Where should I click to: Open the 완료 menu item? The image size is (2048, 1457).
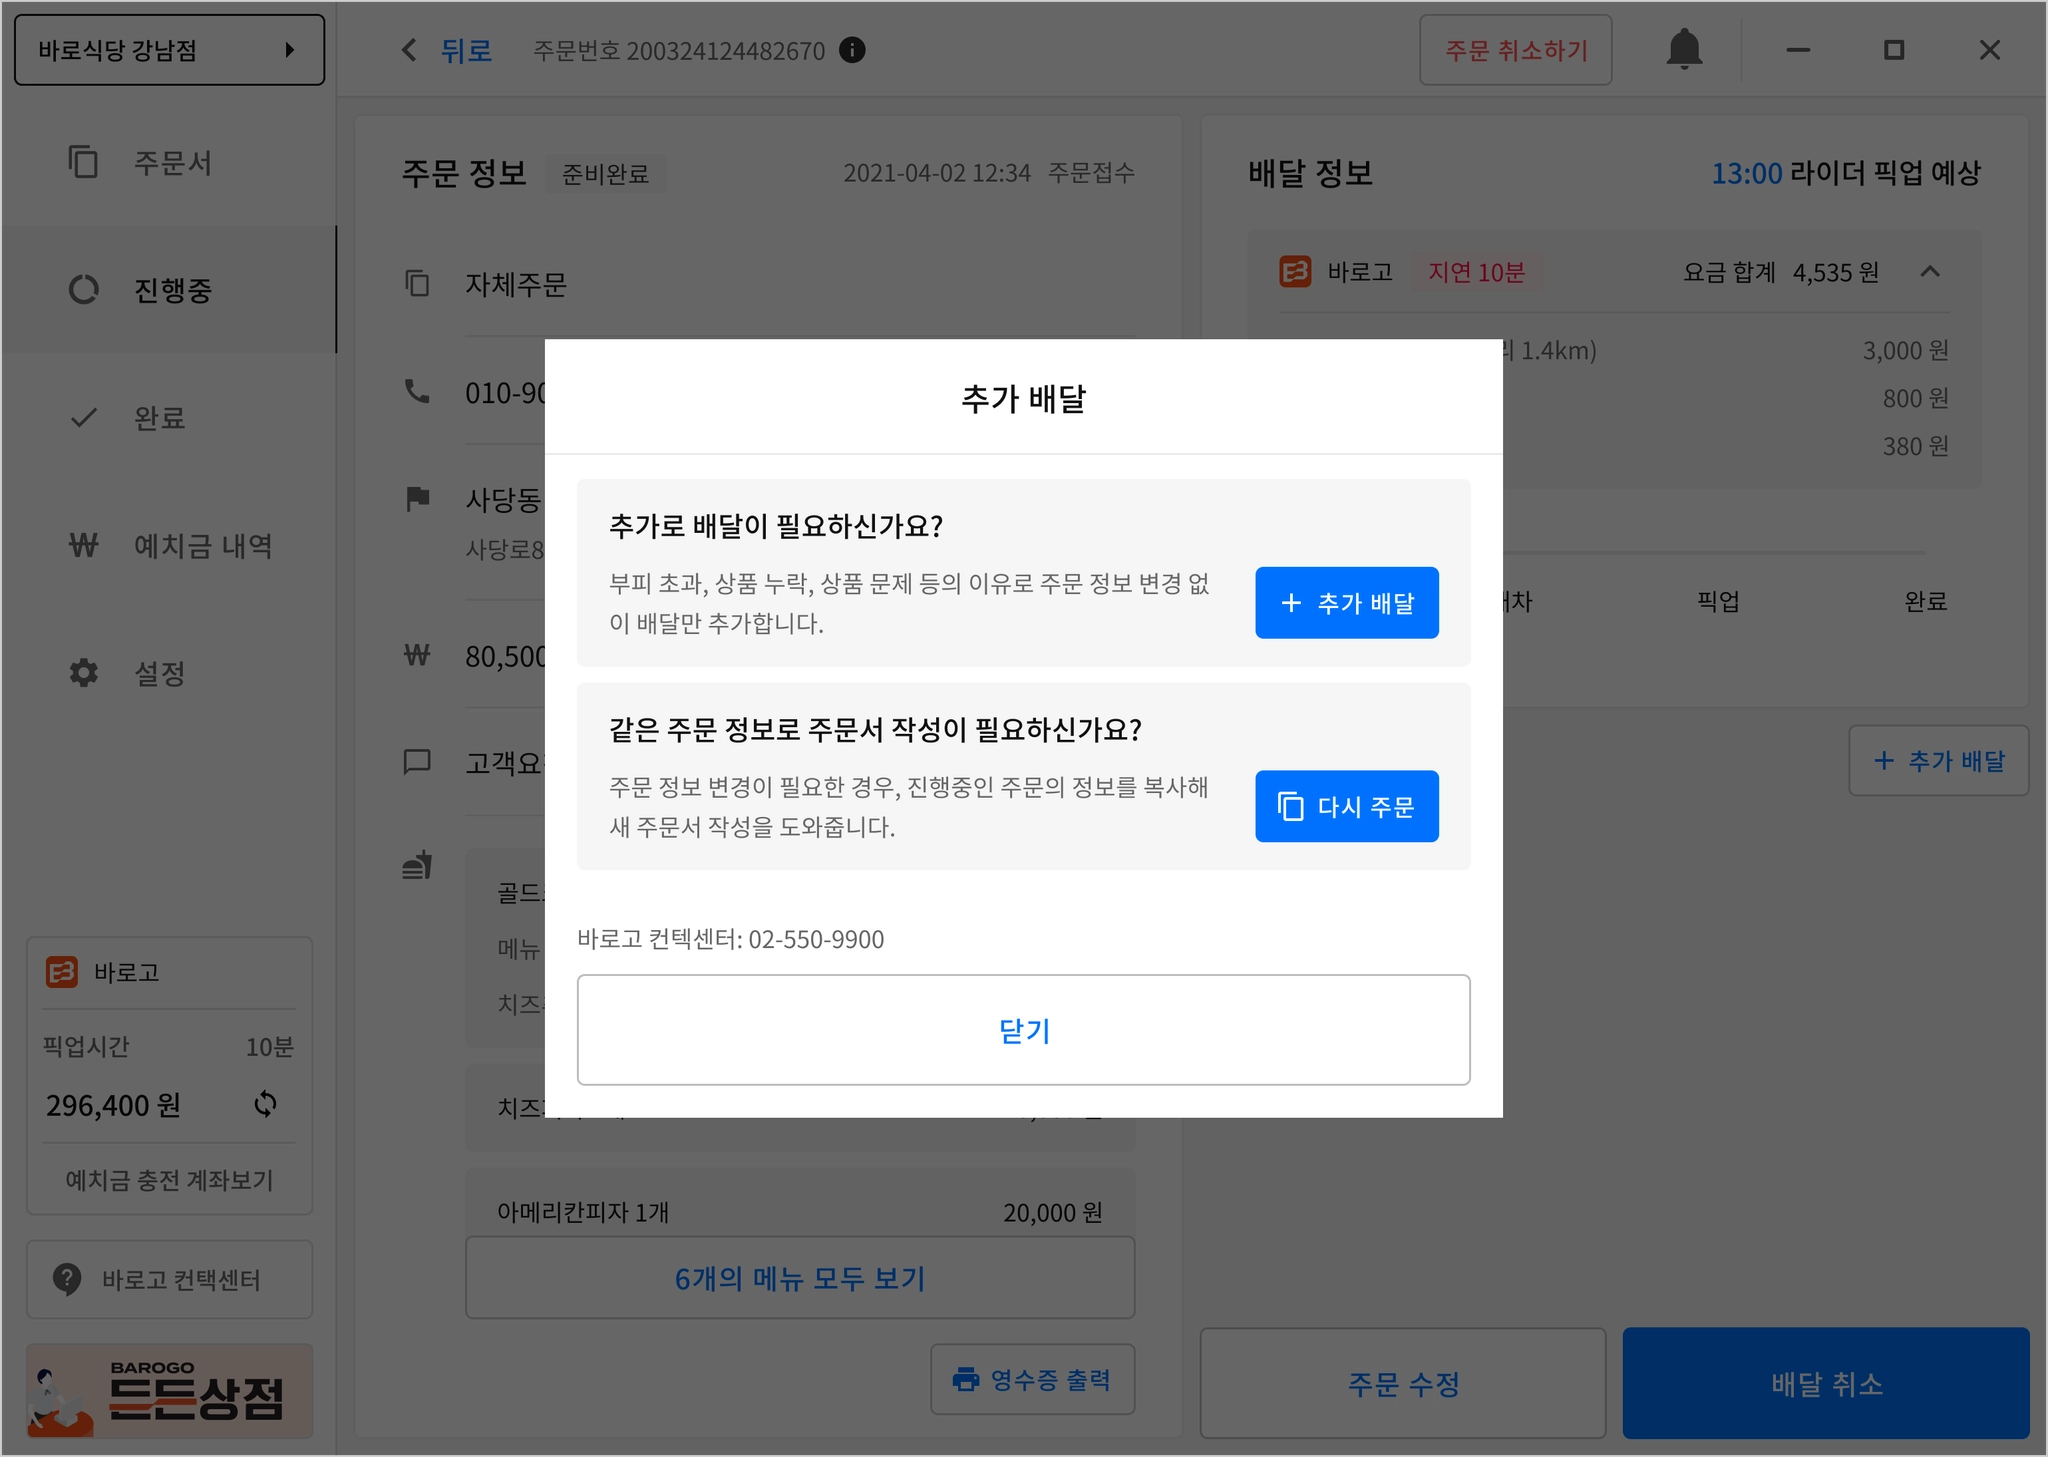[160, 418]
